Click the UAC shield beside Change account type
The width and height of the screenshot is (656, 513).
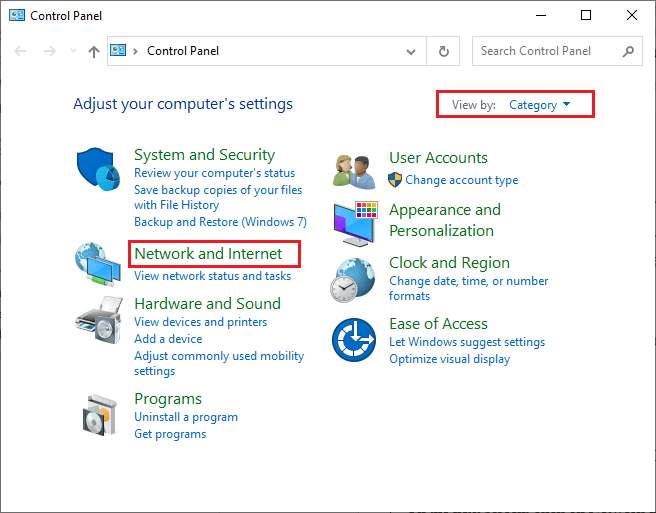pyautogui.click(x=395, y=180)
